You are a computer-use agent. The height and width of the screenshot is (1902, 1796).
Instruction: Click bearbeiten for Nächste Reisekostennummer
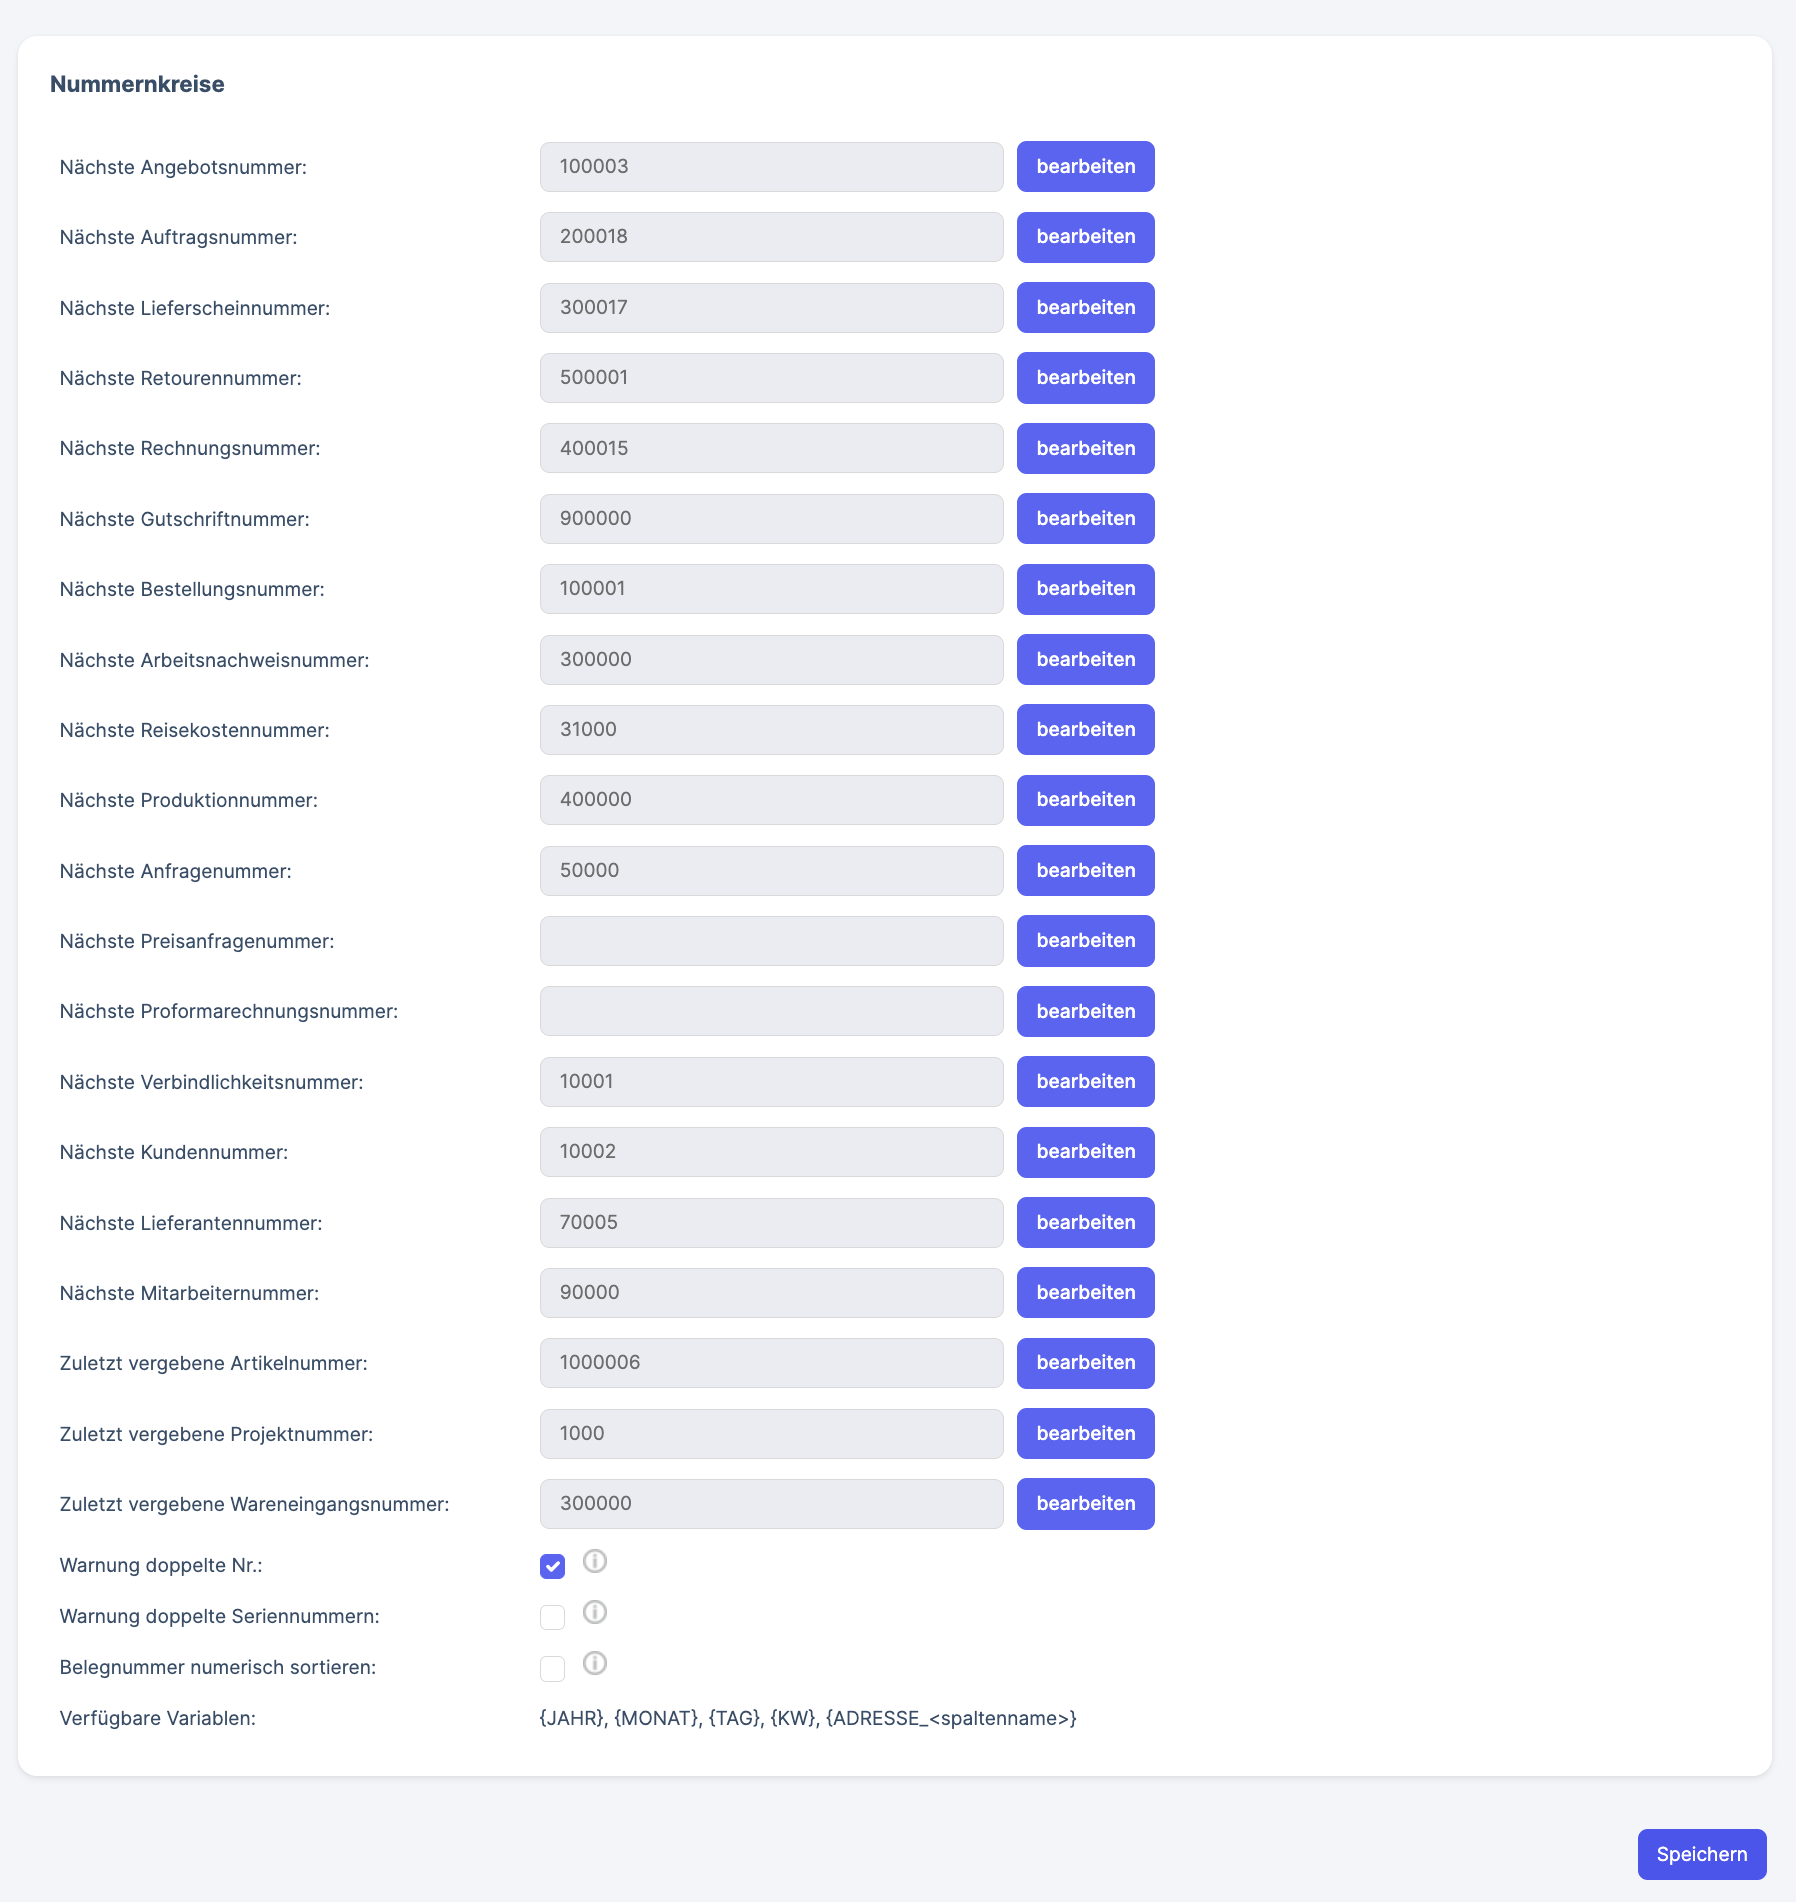point(1085,730)
